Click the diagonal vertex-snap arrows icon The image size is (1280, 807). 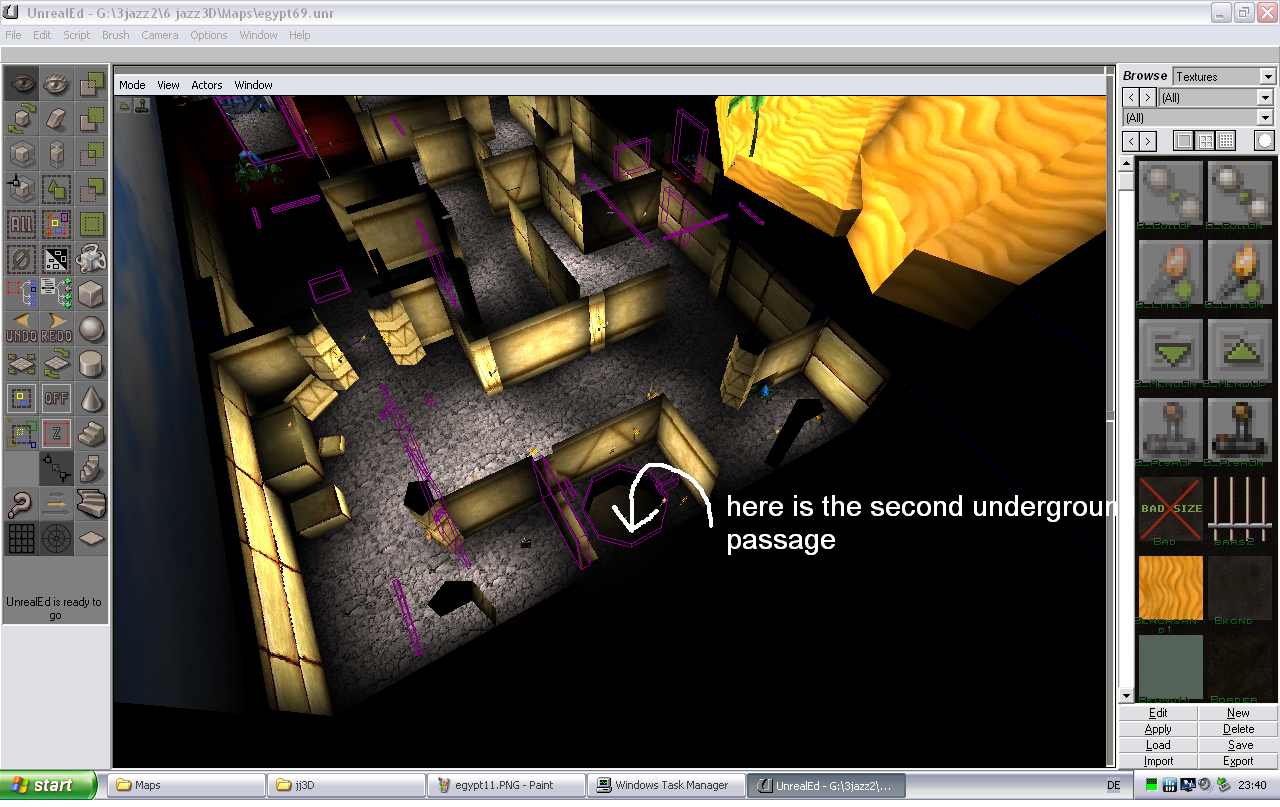(57, 468)
